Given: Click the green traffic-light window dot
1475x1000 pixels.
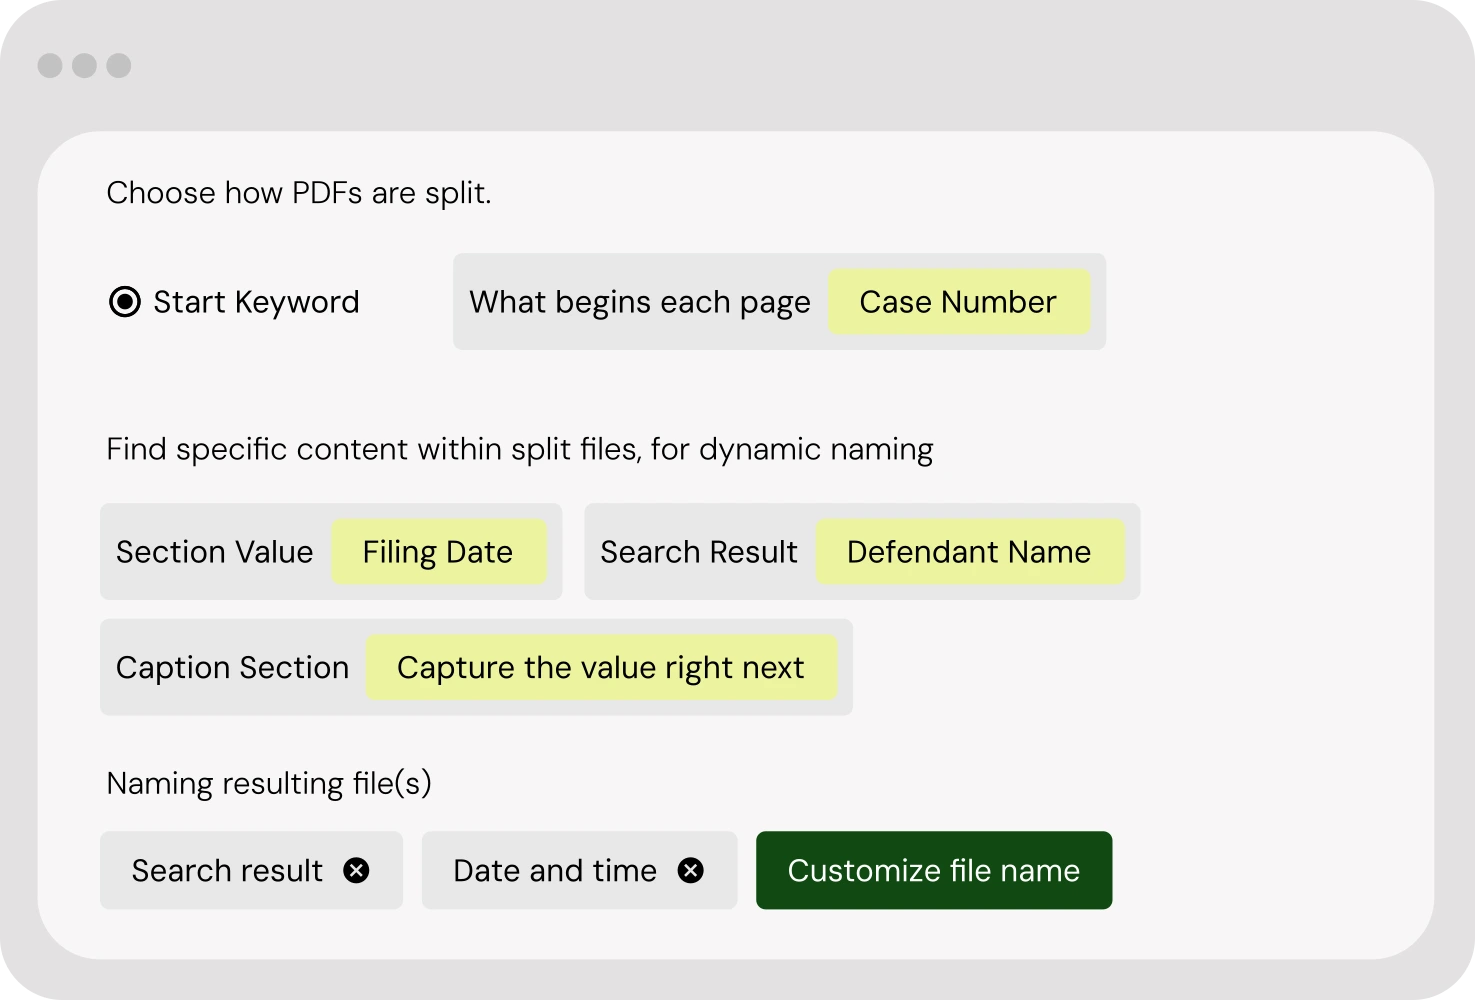Looking at the screenshot, I should 118,65.
